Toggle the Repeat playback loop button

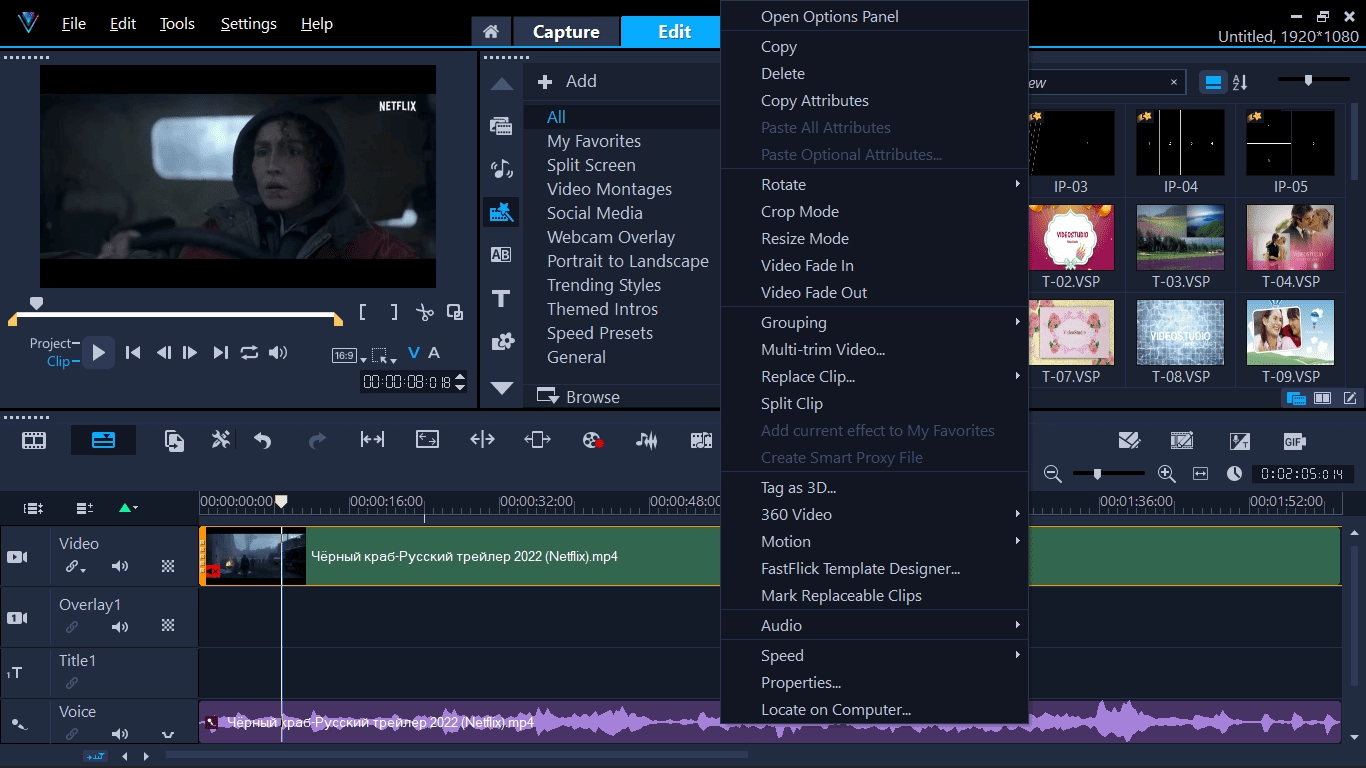(249, 352)
